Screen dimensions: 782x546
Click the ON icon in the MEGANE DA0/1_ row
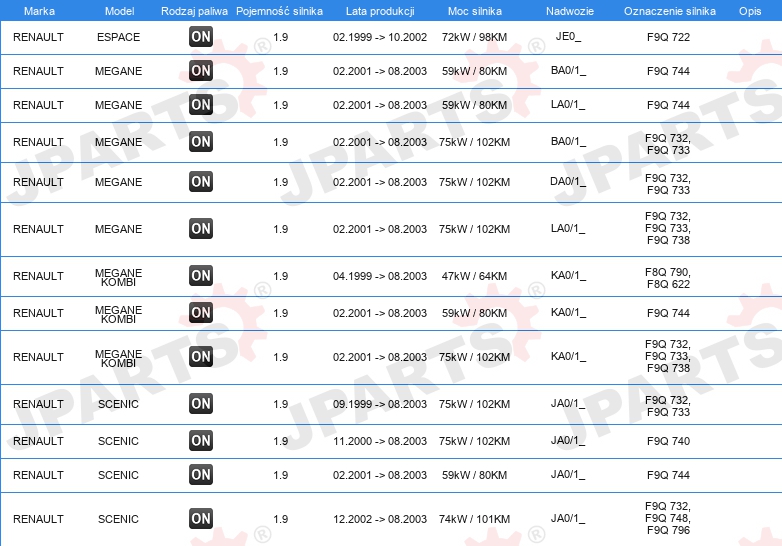point(201,182)
